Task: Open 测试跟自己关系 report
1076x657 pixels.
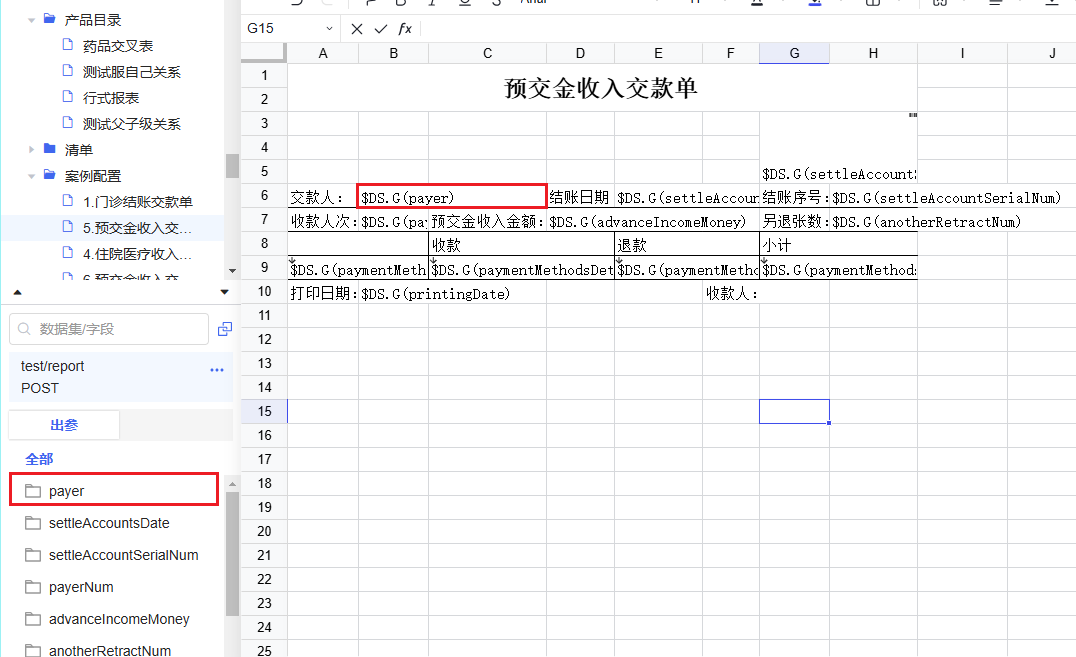Action: tap(132, 72)
